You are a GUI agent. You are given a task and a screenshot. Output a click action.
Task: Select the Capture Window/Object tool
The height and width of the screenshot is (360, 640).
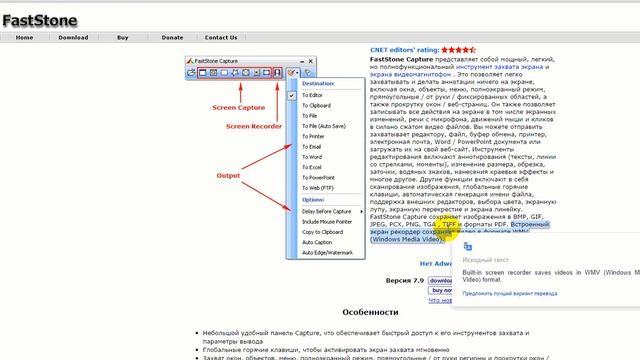pyautogui.click(x=213, y=73)
